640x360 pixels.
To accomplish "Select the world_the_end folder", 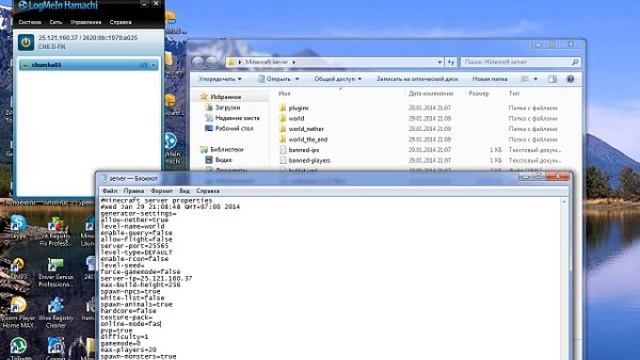I will pyautogui.click(x=304, y=140).
